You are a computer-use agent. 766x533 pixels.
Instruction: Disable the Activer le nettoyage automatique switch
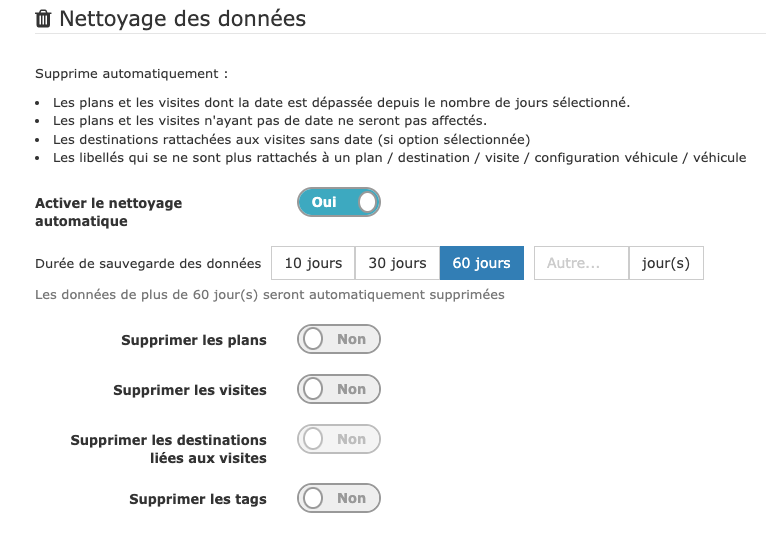coord(339,202)
